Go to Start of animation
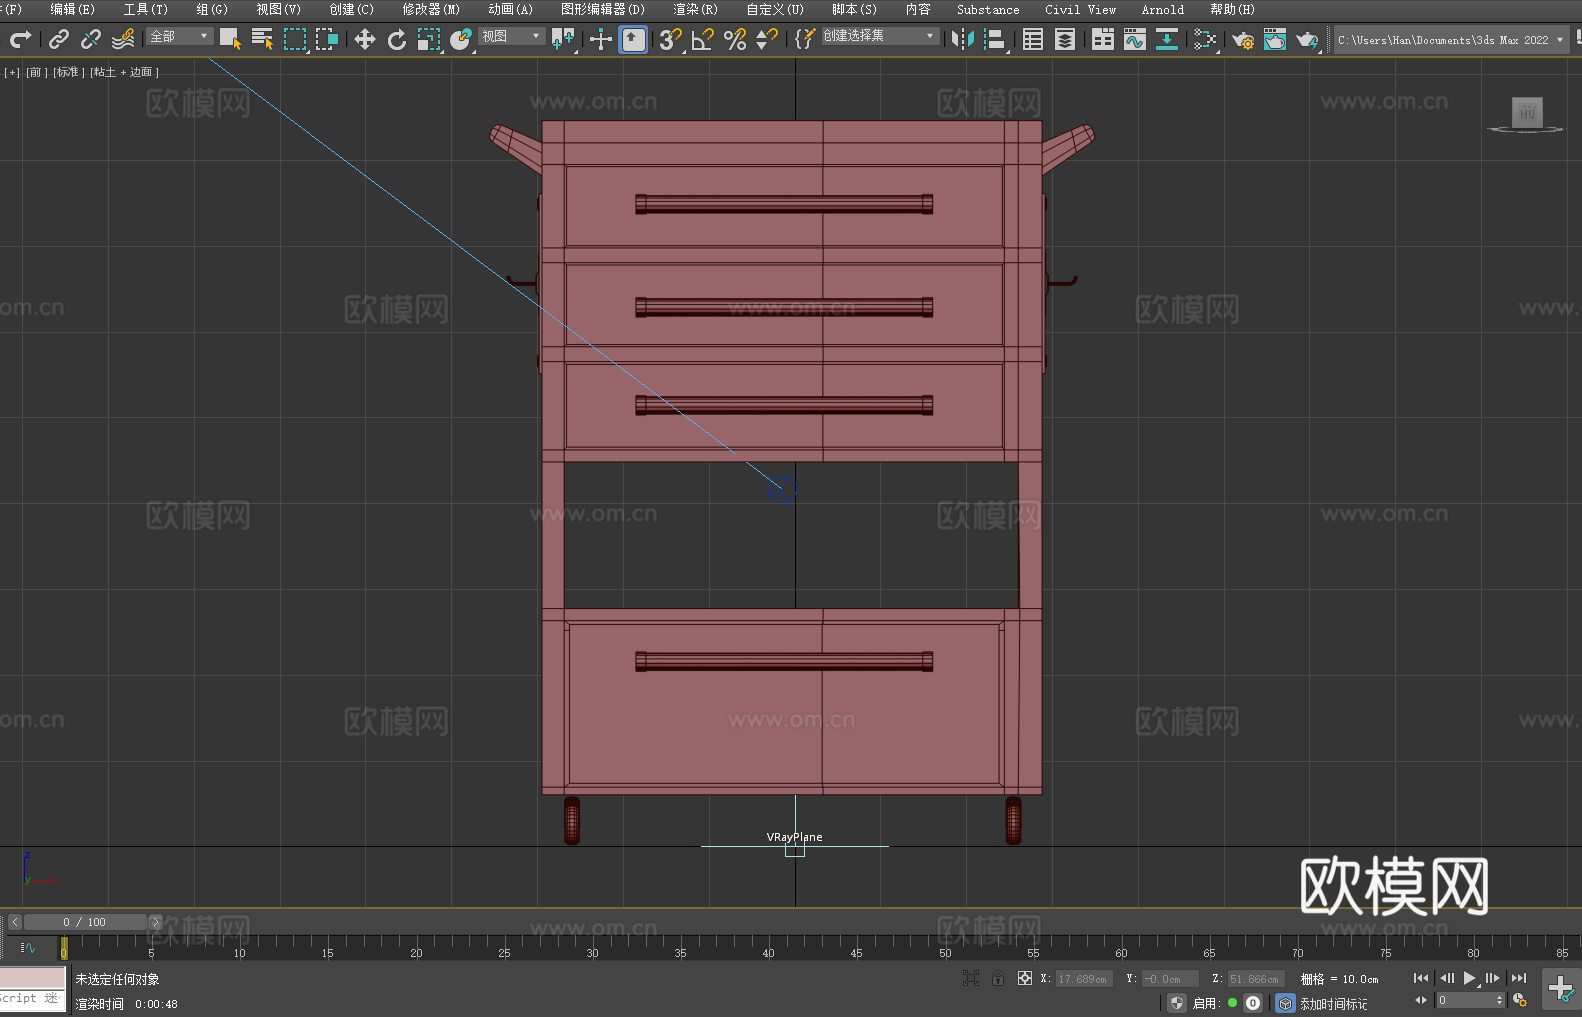This screenshot has height=1017, width=1582. [x=1420, y=978]
